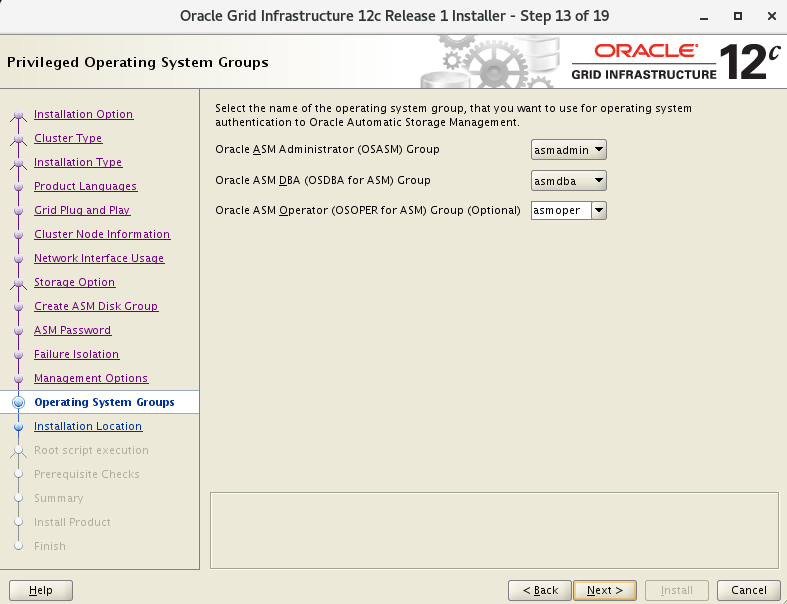Open Product Languages step

(x=85, y=186)
